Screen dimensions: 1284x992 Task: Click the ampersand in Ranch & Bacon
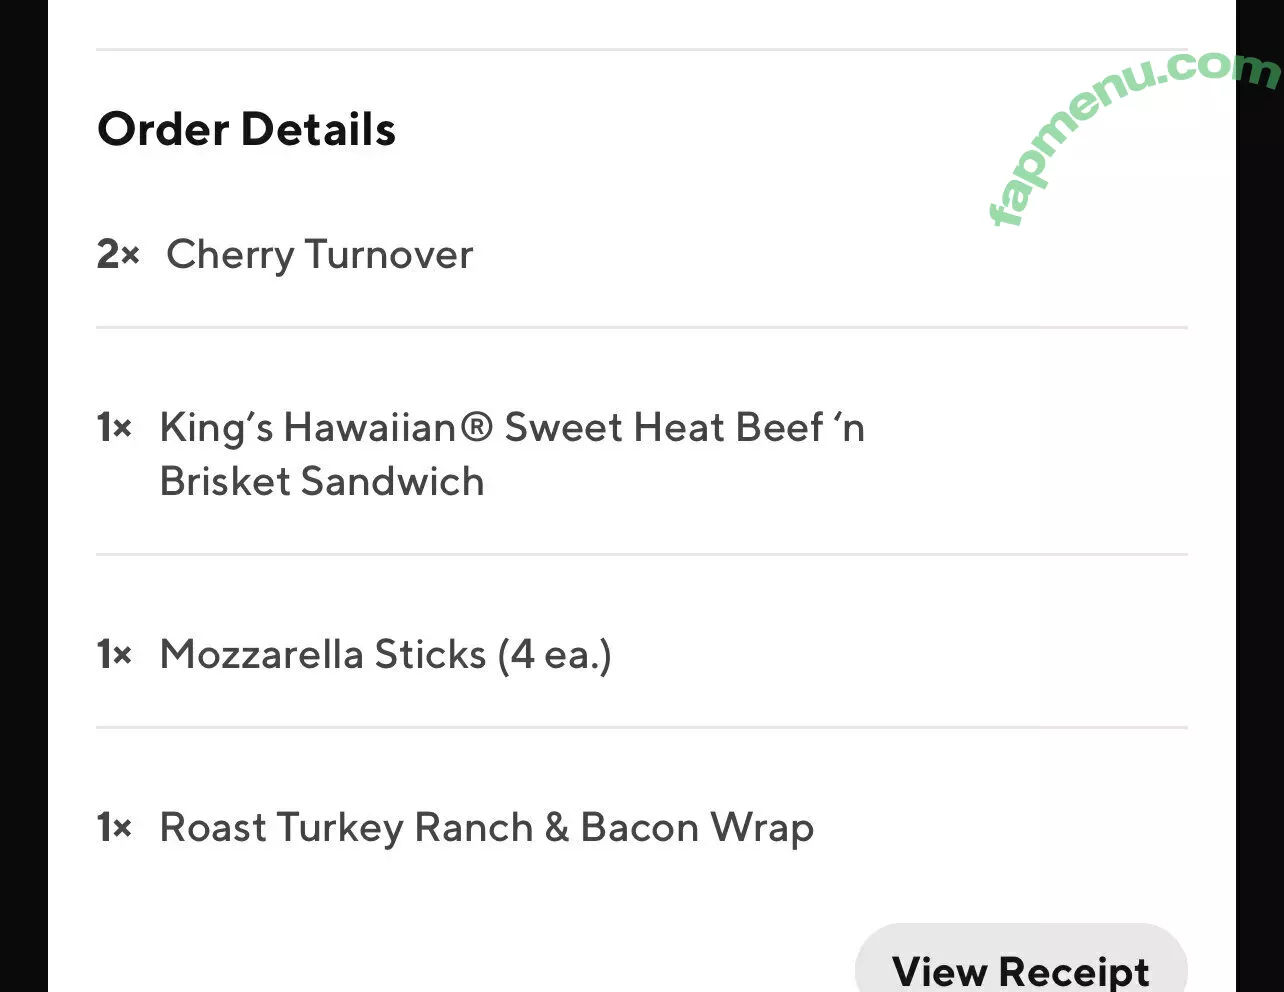pos(557,828)
